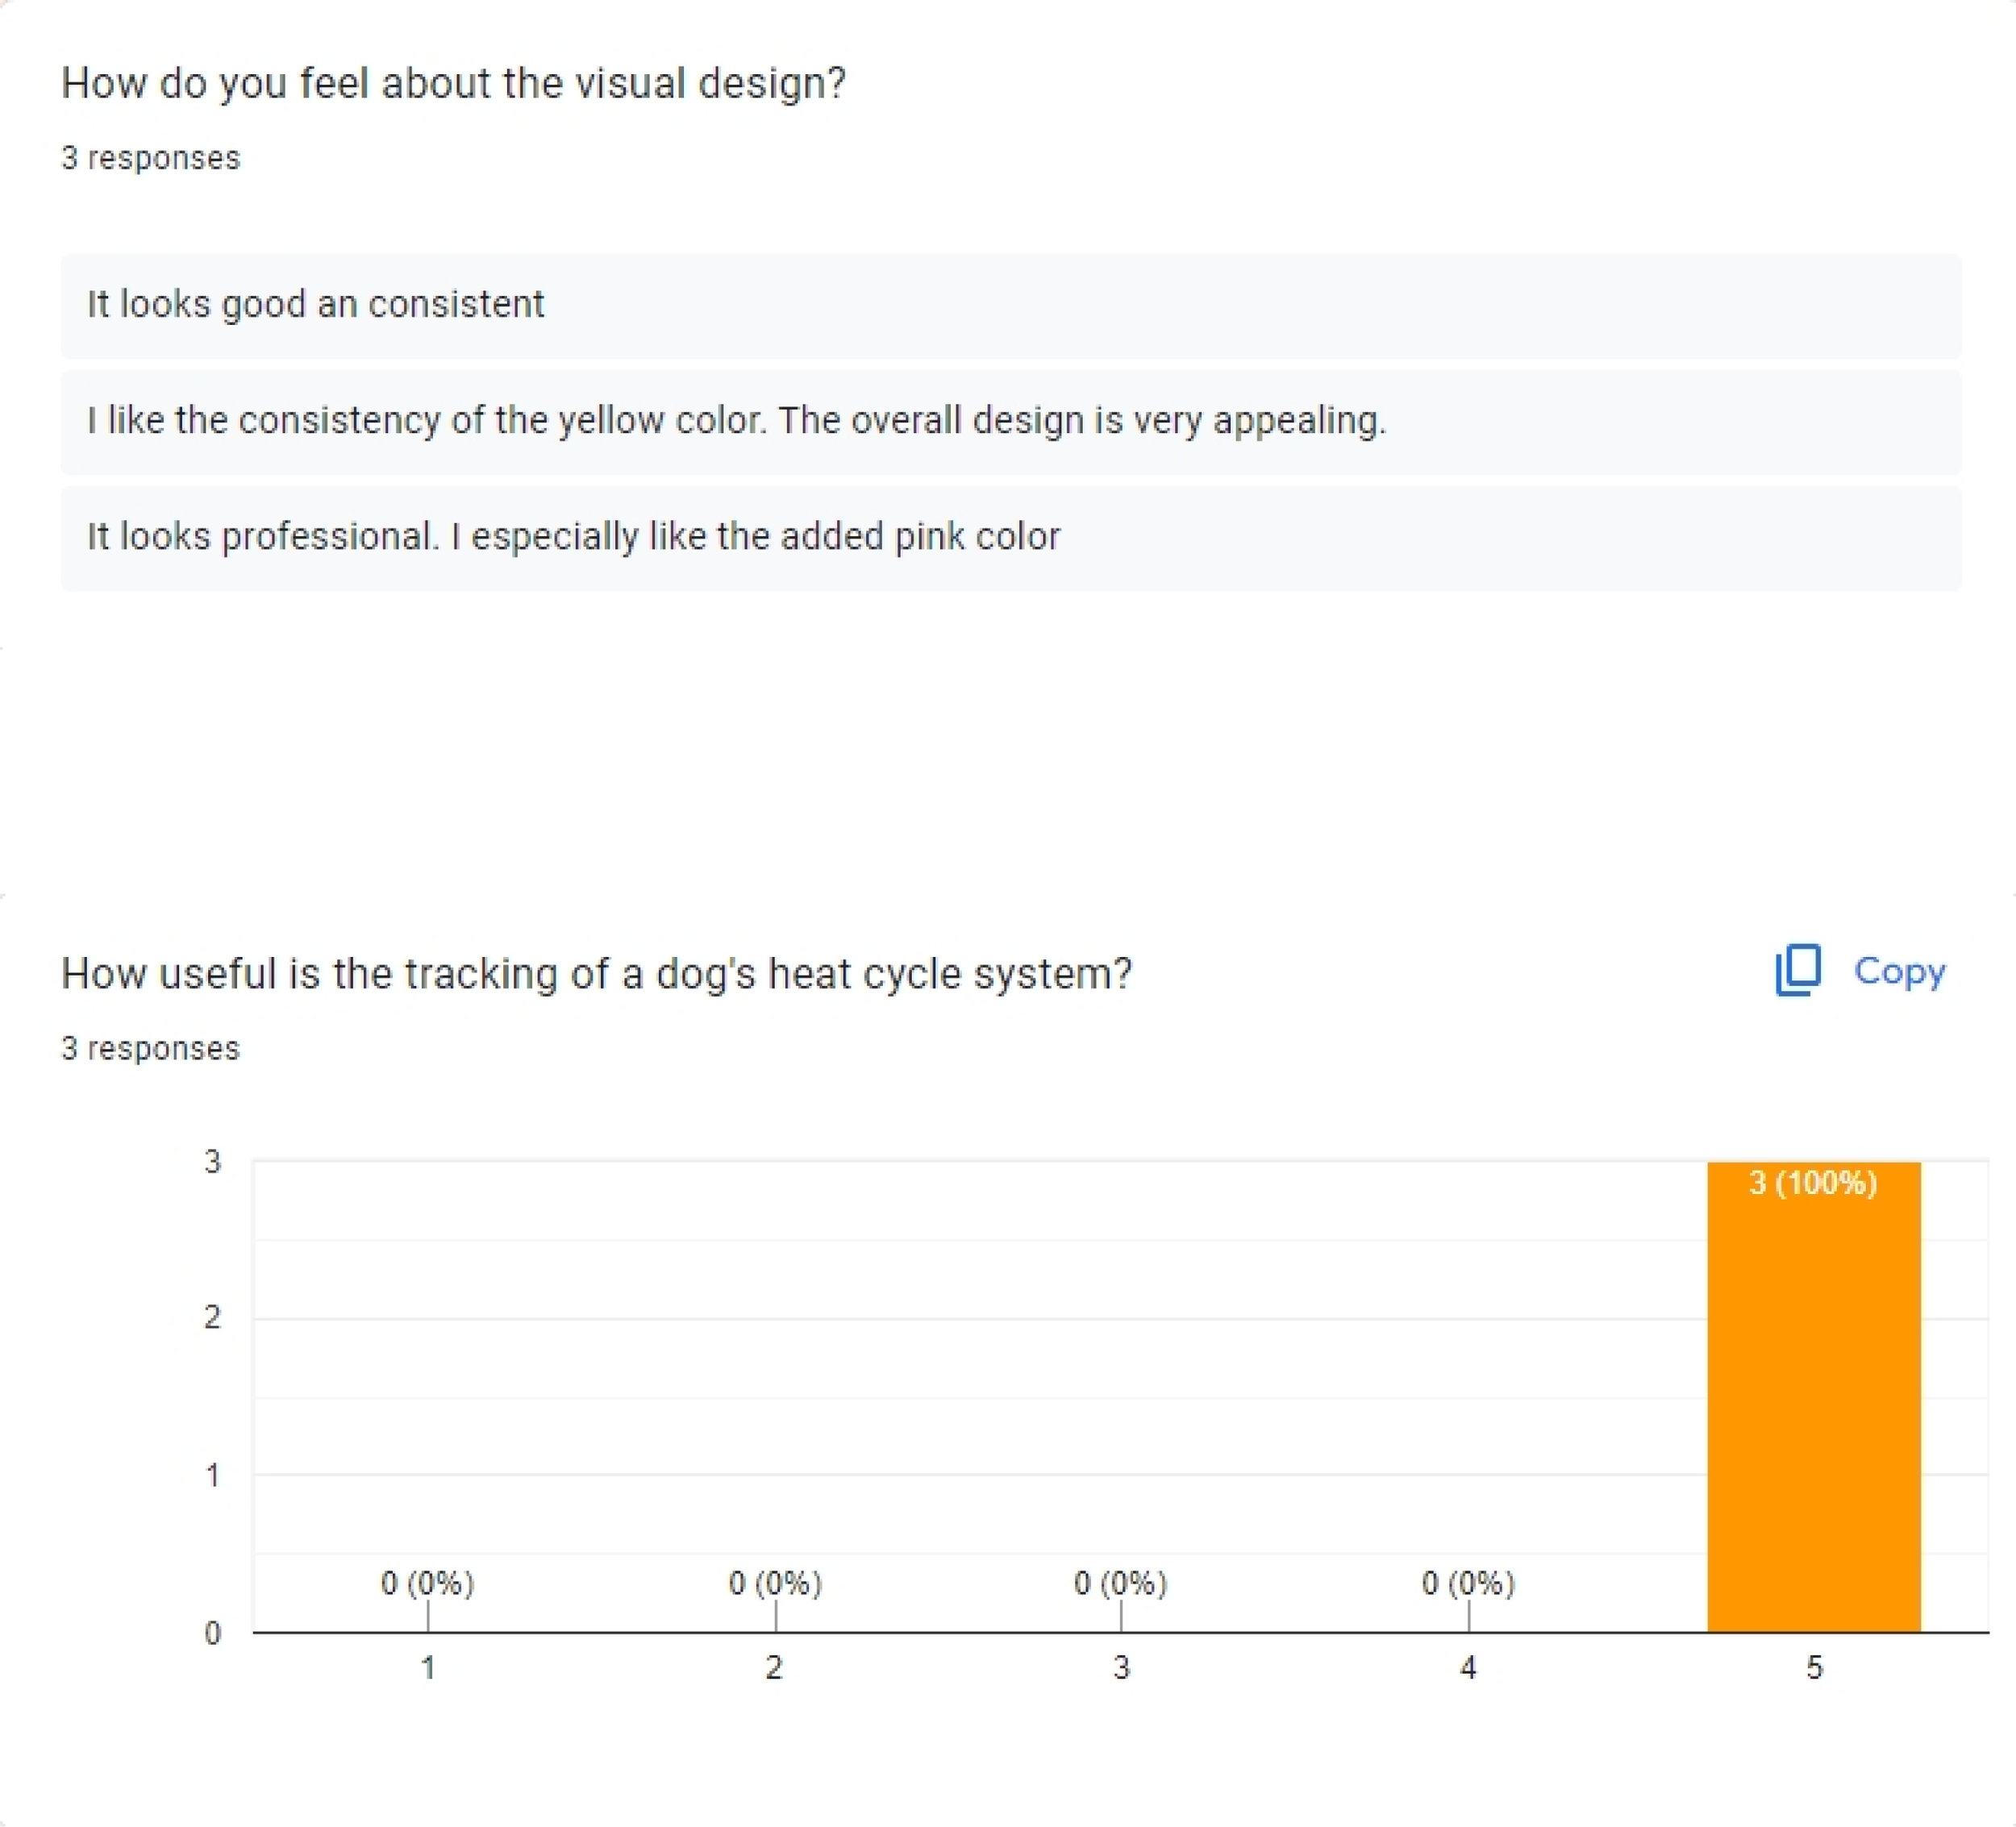Click the dog's heat cycle question heading
This screenshot has height=1827, width=2016.
pyautogui.click(x=596, y=973)
